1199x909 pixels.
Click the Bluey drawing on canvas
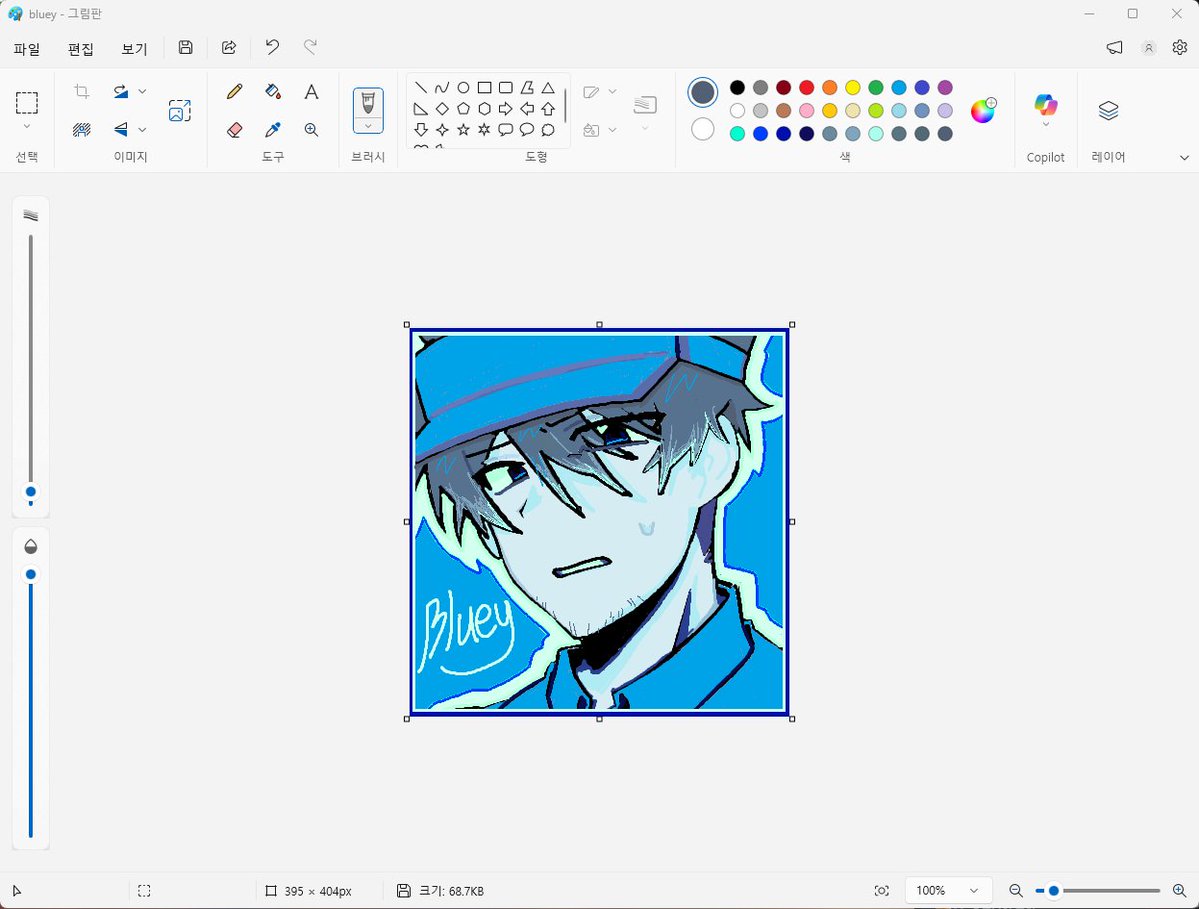coord(600,521)
